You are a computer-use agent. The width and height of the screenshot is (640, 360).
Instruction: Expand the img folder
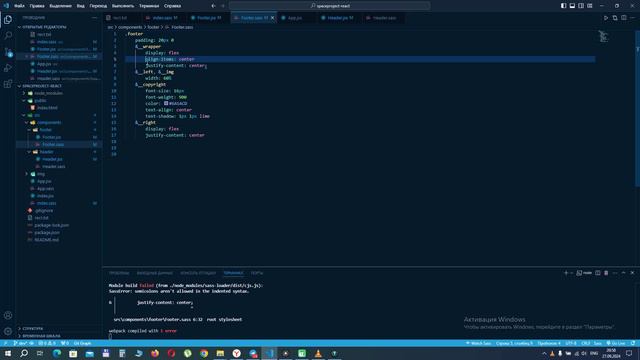tap(41, 174)
